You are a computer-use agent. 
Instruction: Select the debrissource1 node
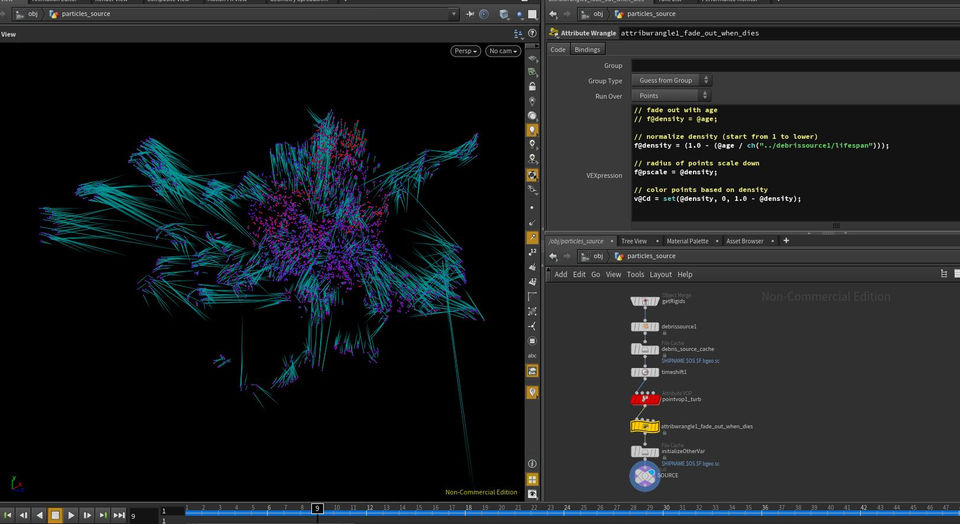point(645,327)
